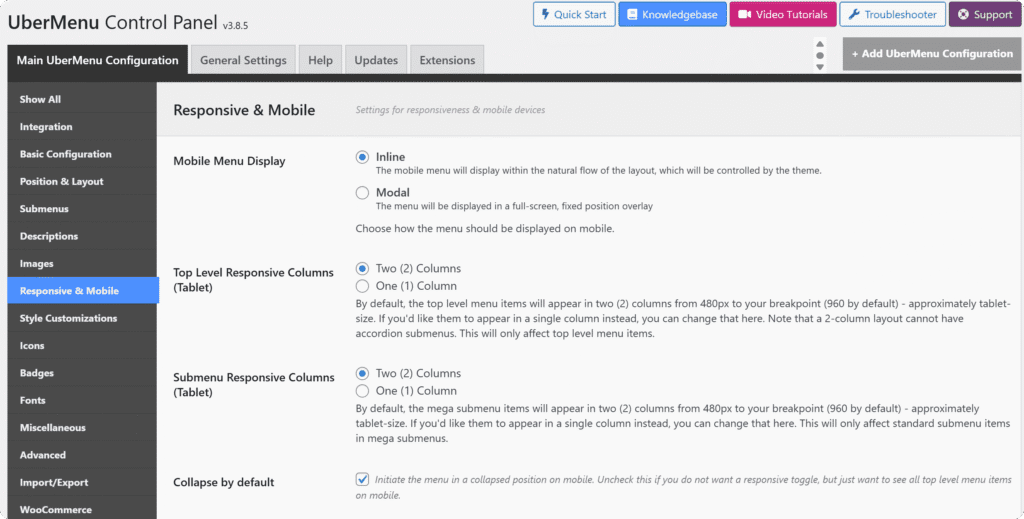Select Inline mobile menu display
The width and height of the screenshot is (1024, 519).
point(362,157)
